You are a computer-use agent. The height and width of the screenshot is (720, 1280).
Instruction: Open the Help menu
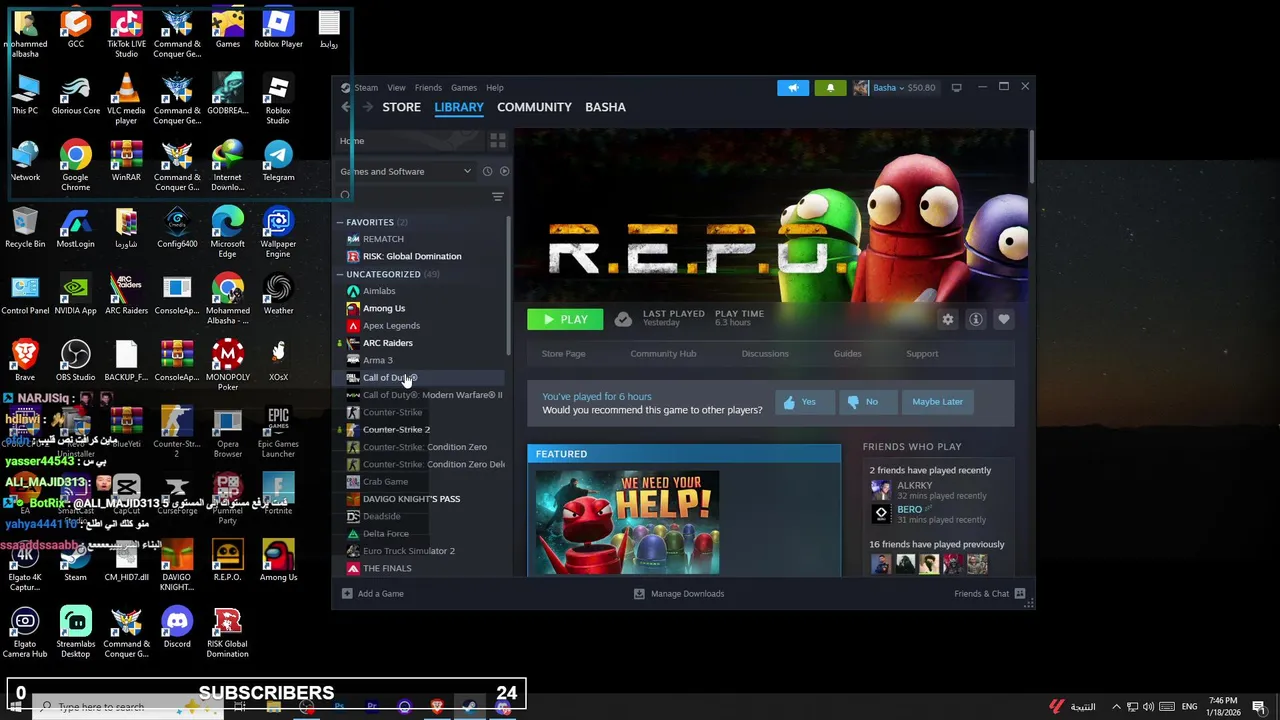(x=494, y=88)
